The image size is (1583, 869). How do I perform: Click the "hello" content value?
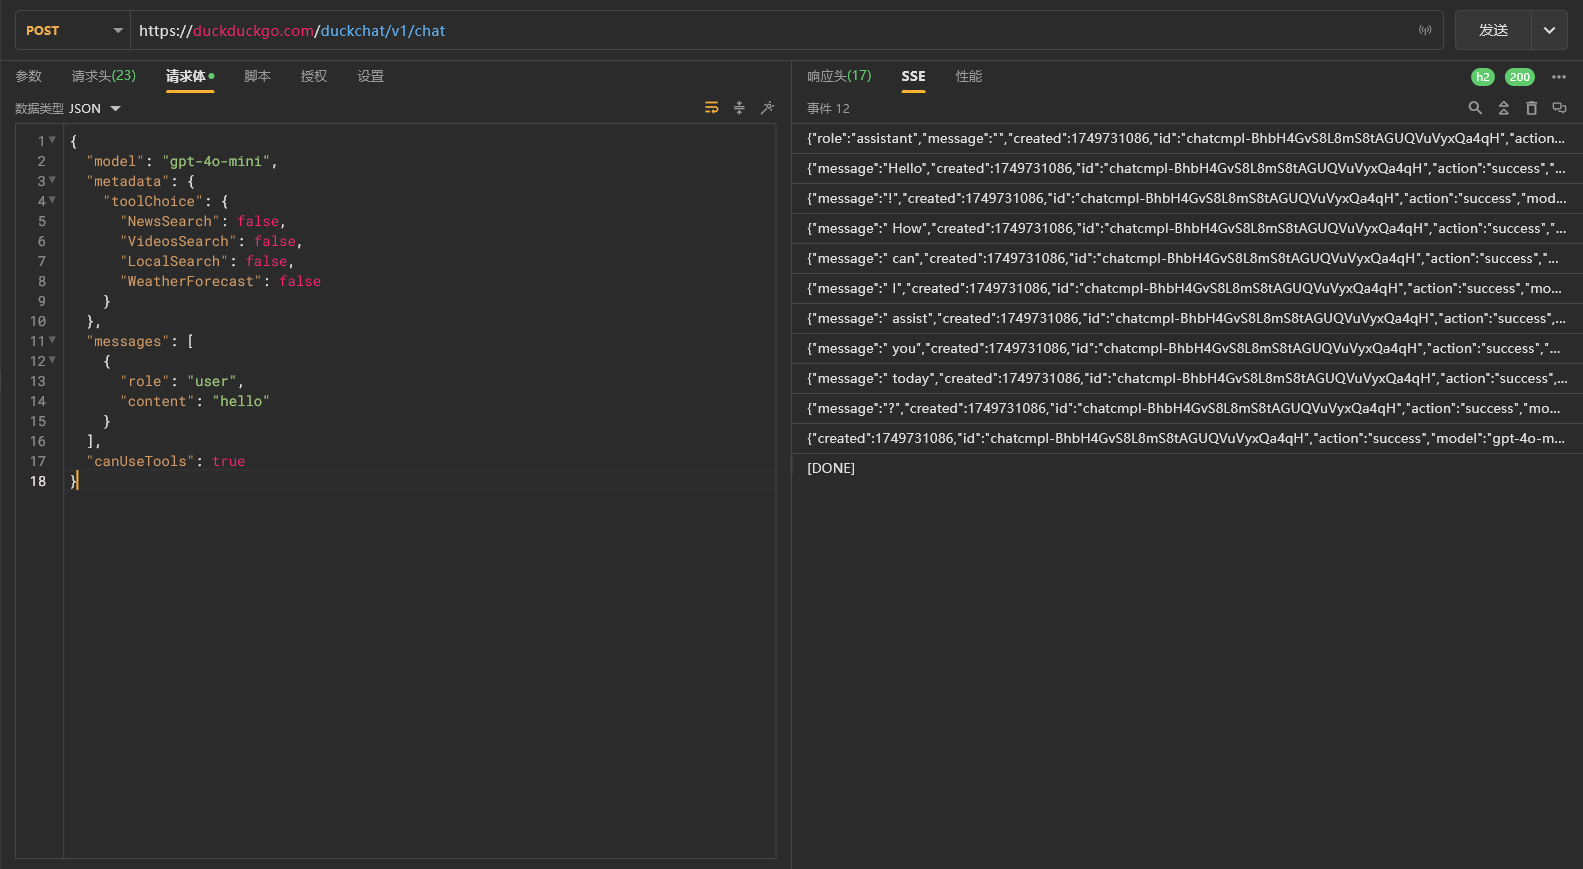[x=241, y=401]
